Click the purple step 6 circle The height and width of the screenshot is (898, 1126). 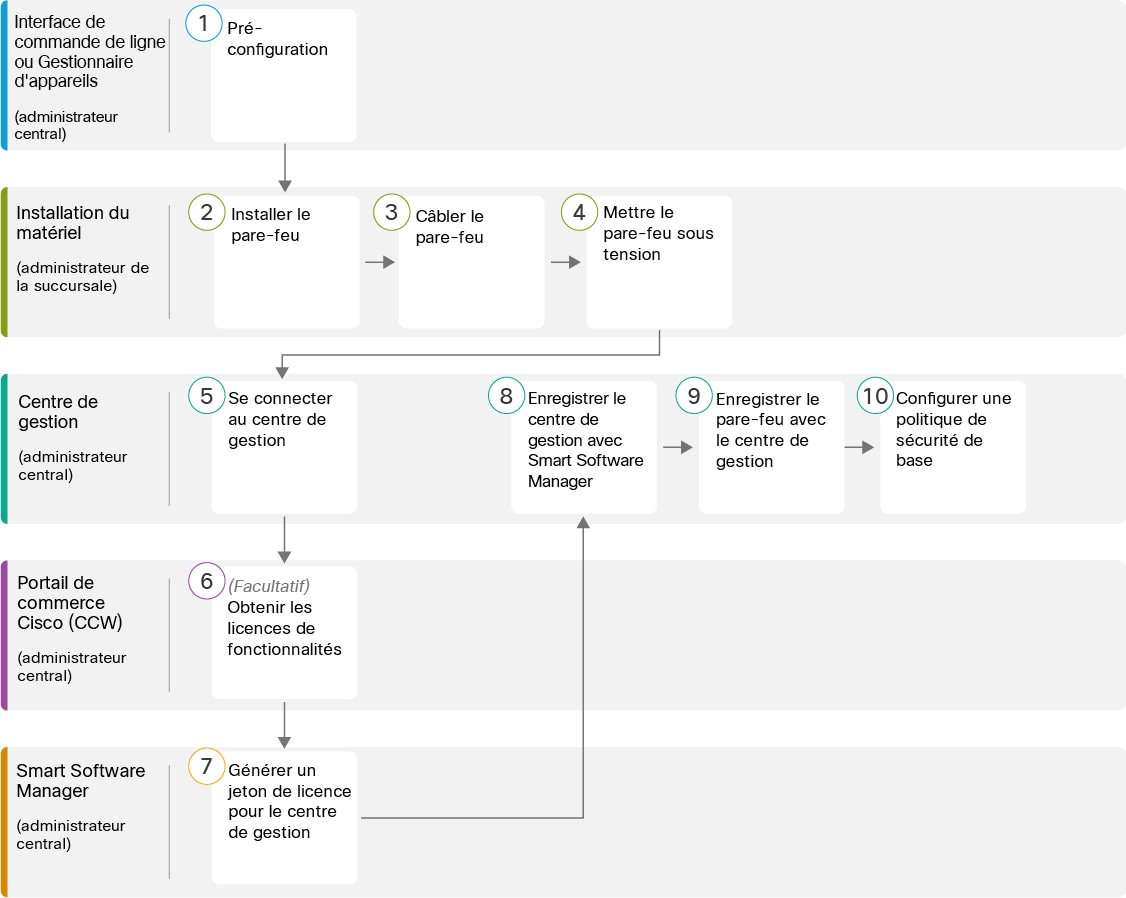point(207,581)
